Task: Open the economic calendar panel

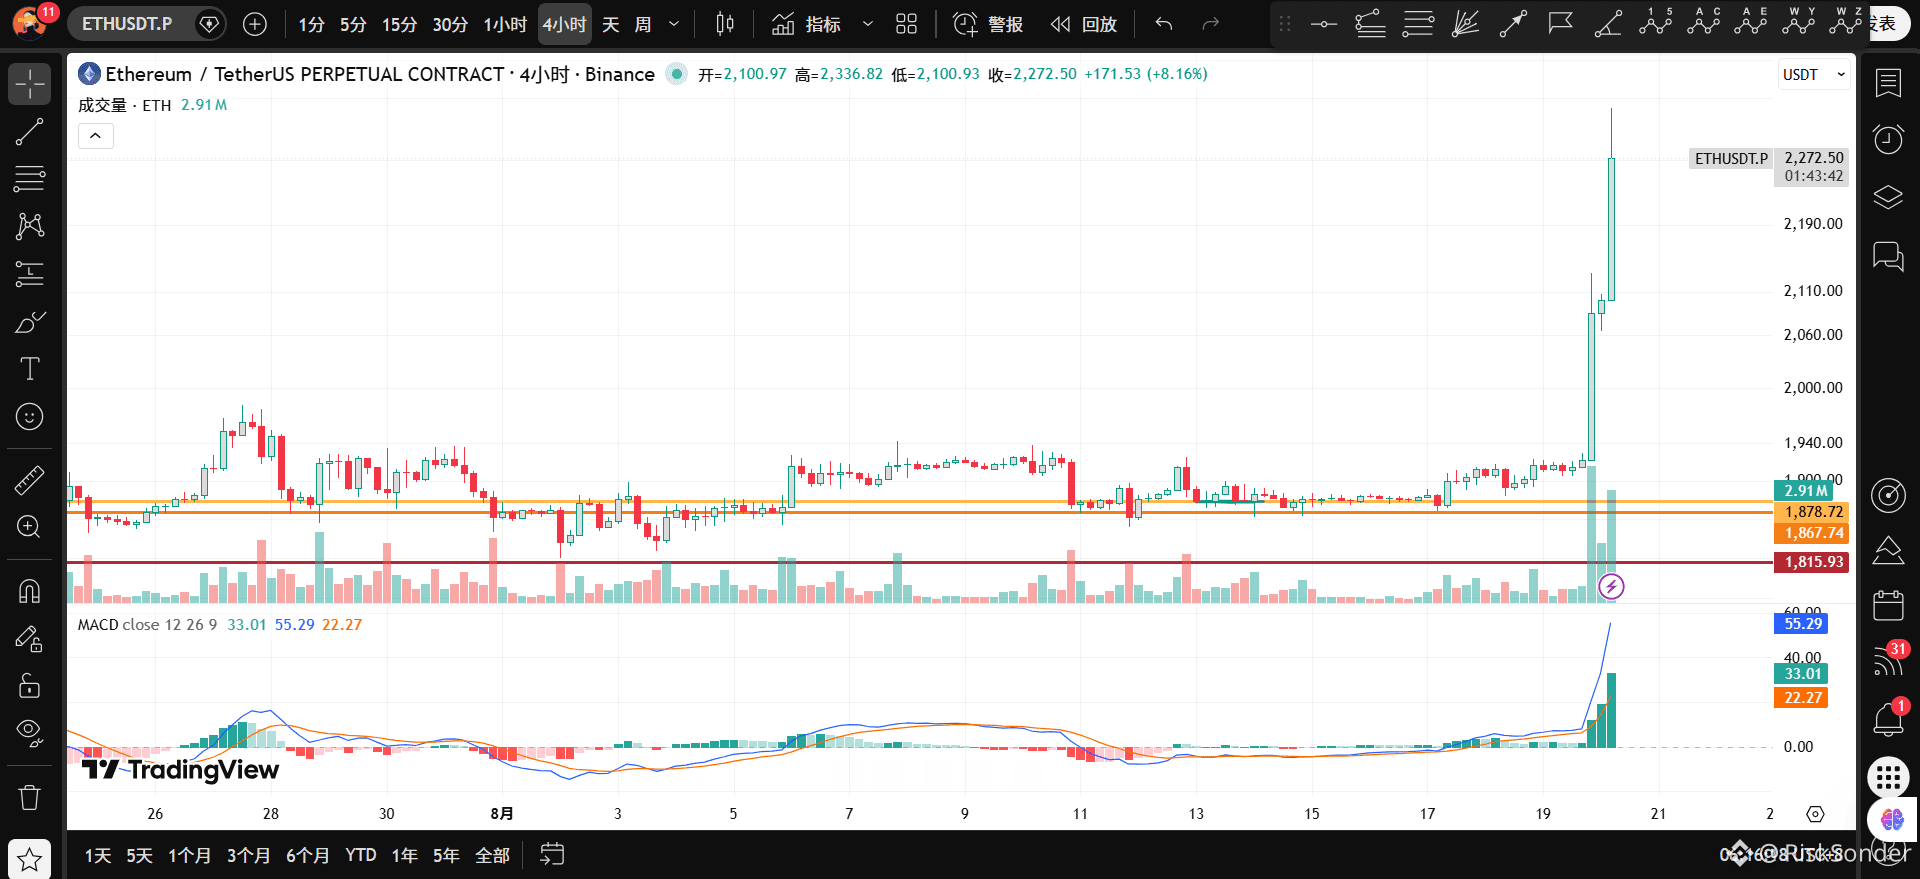Action: (x=1888, y=605)
